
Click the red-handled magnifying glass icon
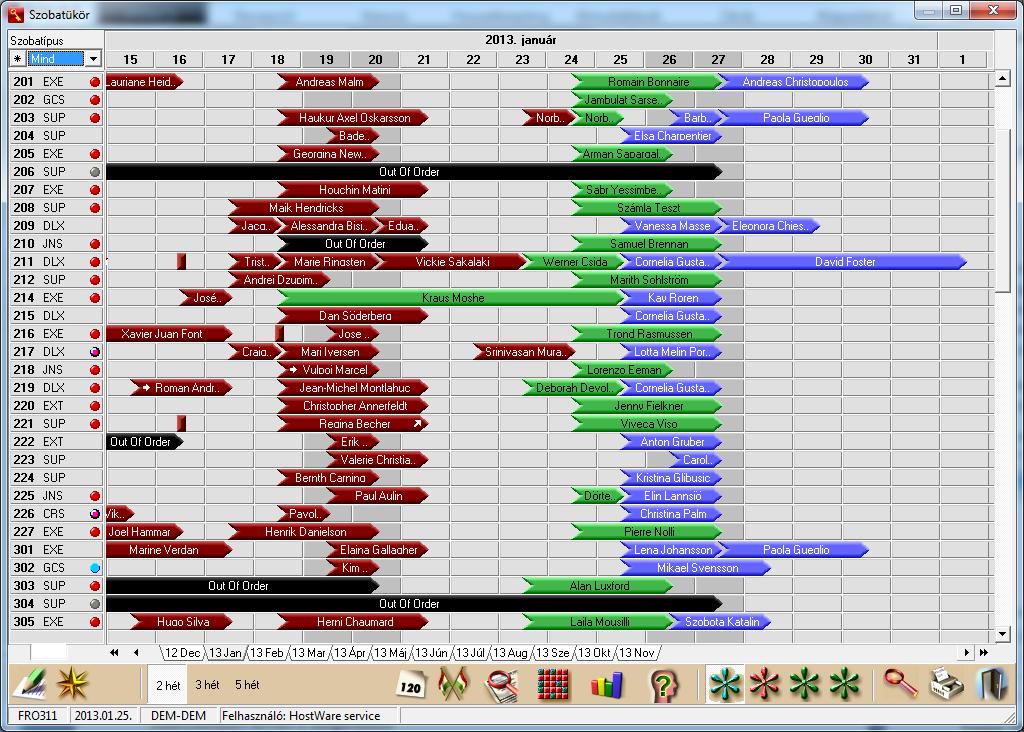(901, 684)
